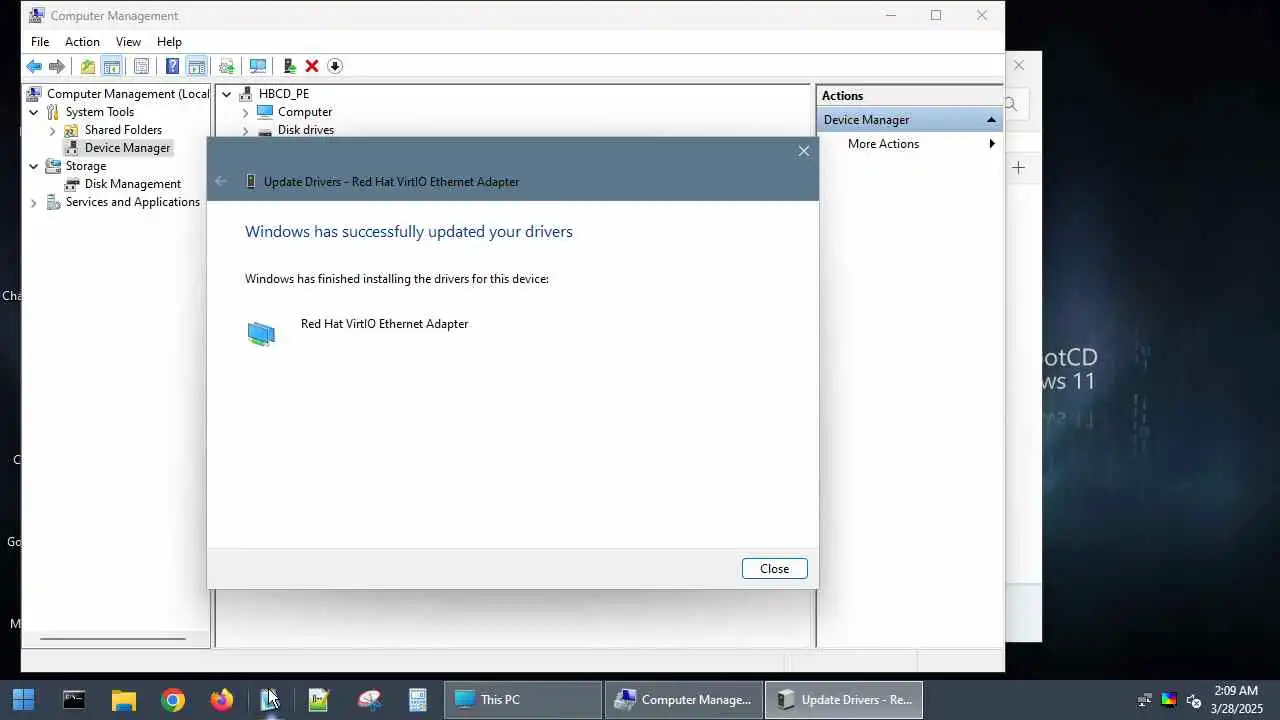
Task: Select Services and Applications tree label
Action: (132, 202)
